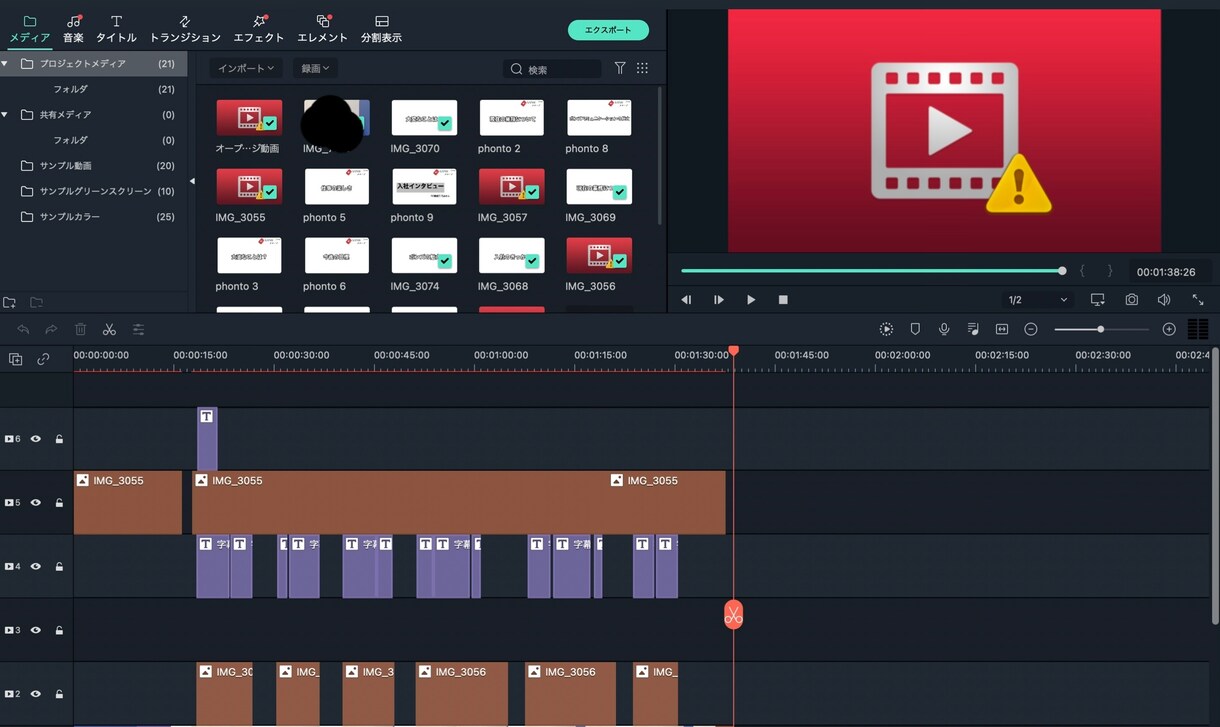Select the サンプルカラー folder

click(x=94, y=216)
